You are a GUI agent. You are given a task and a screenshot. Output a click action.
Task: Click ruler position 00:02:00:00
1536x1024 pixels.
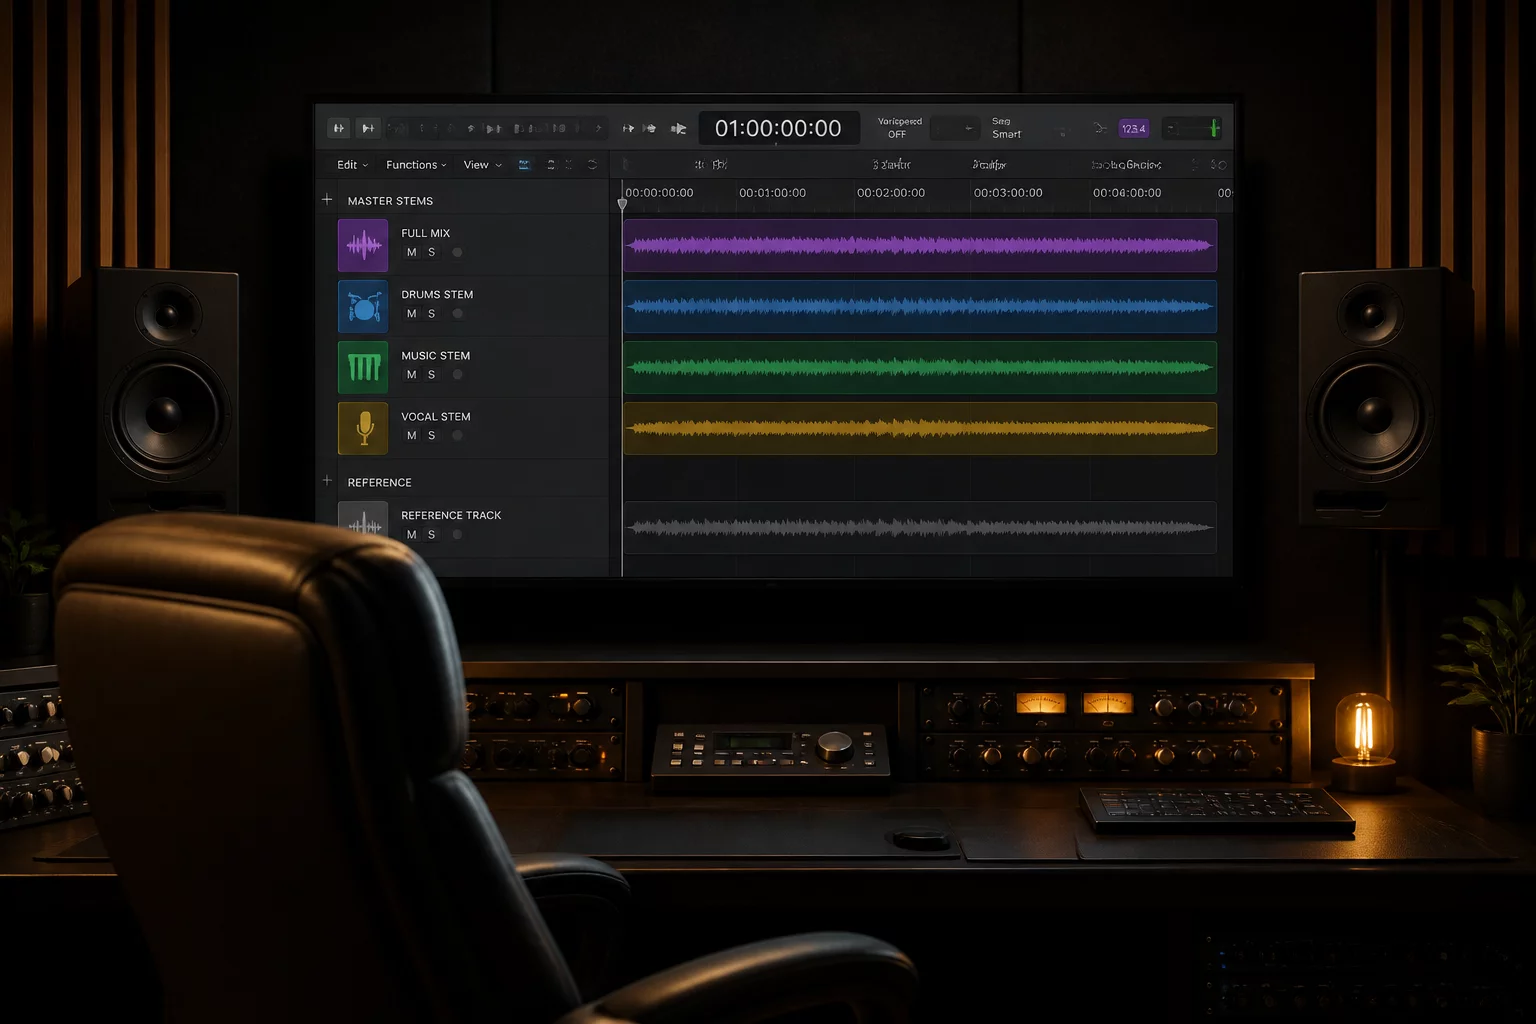(x=891, y=193)
